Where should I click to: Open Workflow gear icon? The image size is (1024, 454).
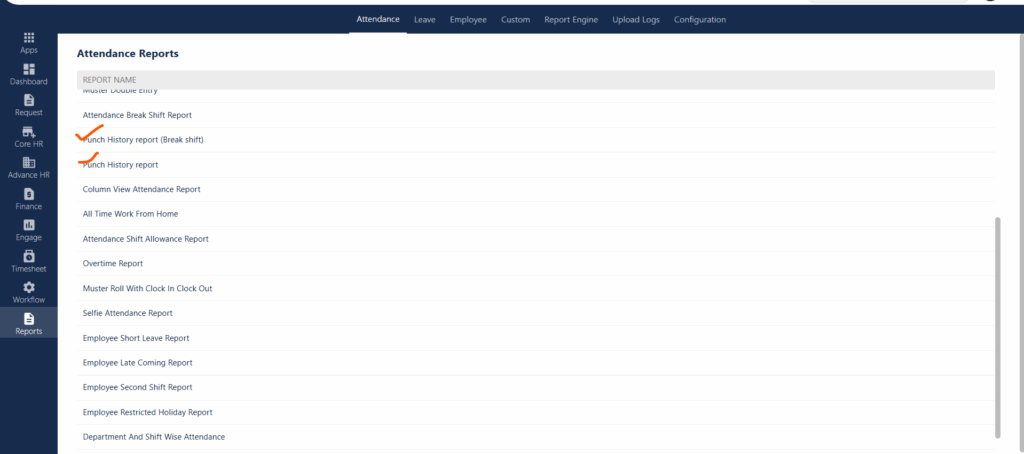(x=28, y=287)
